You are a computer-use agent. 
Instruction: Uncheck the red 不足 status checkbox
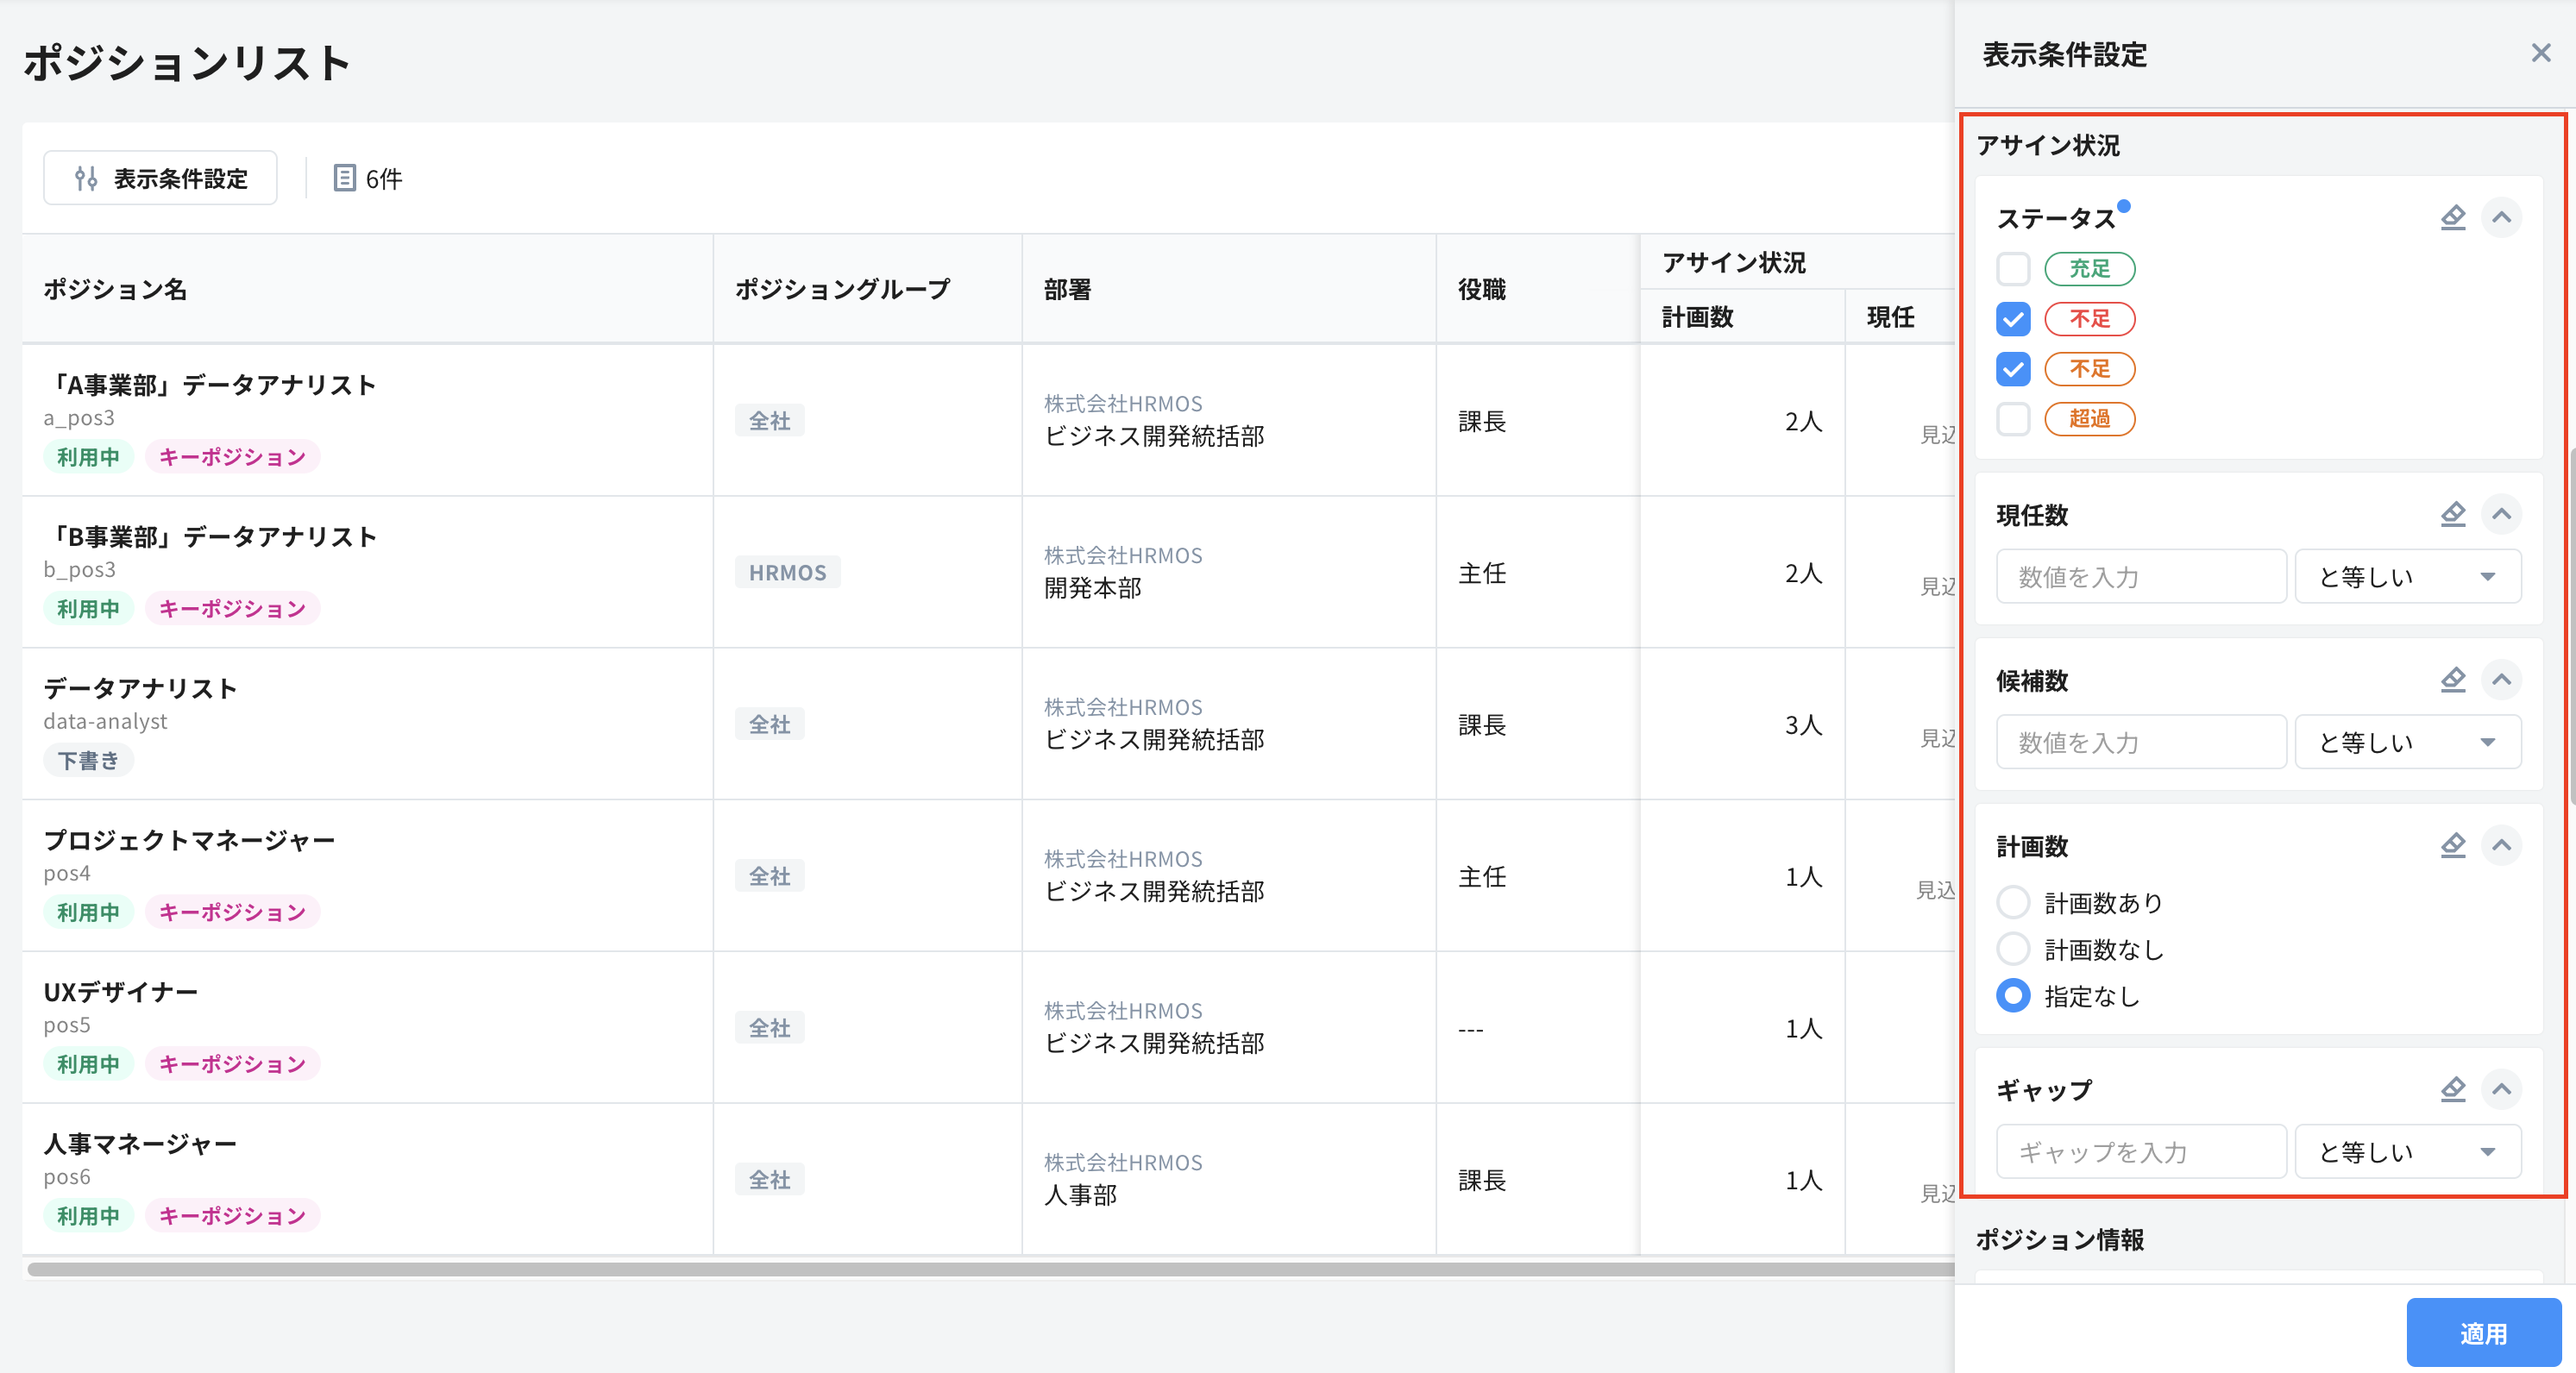2013,319
